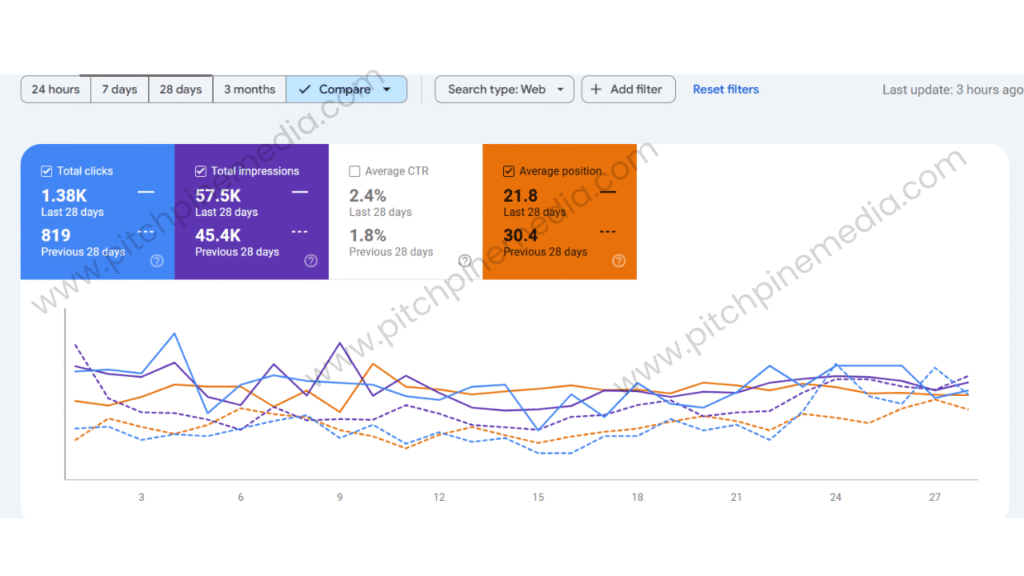Click the plus icon beside Add filter
The width and height of the screenshot is (1024, 576).
click(x=596, y=89)
